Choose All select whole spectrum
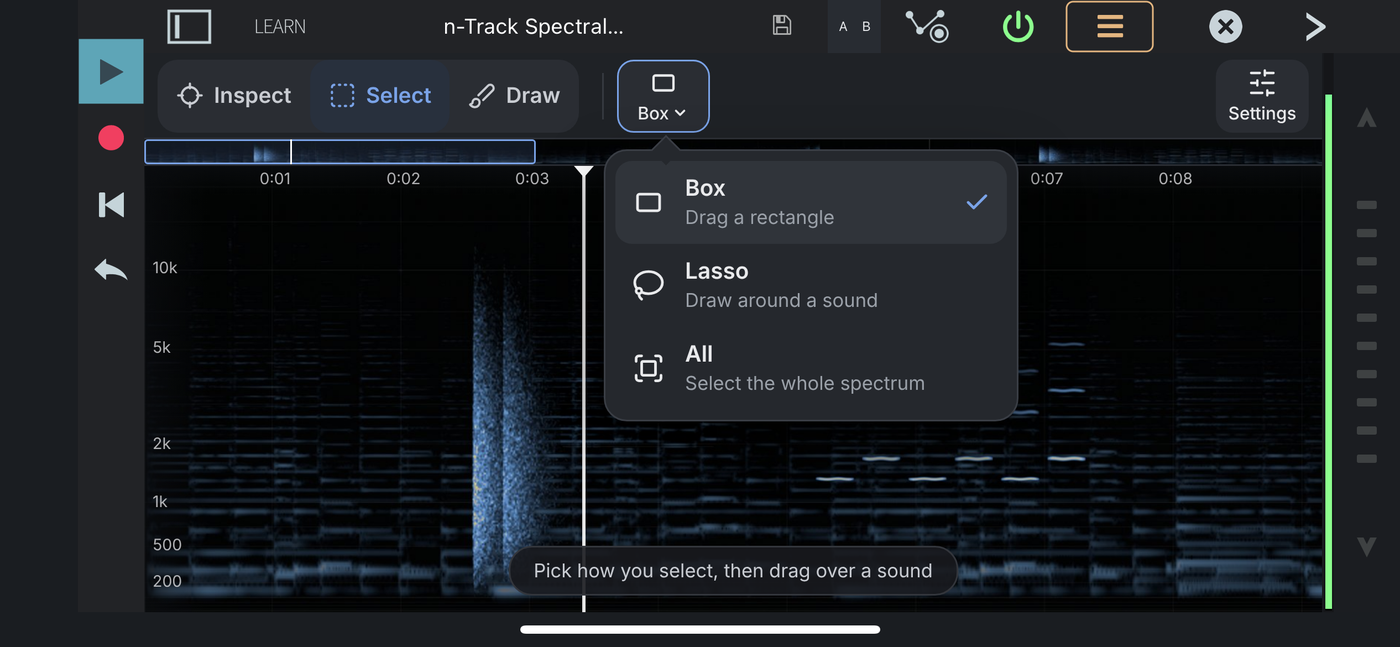 coord(811,368)
